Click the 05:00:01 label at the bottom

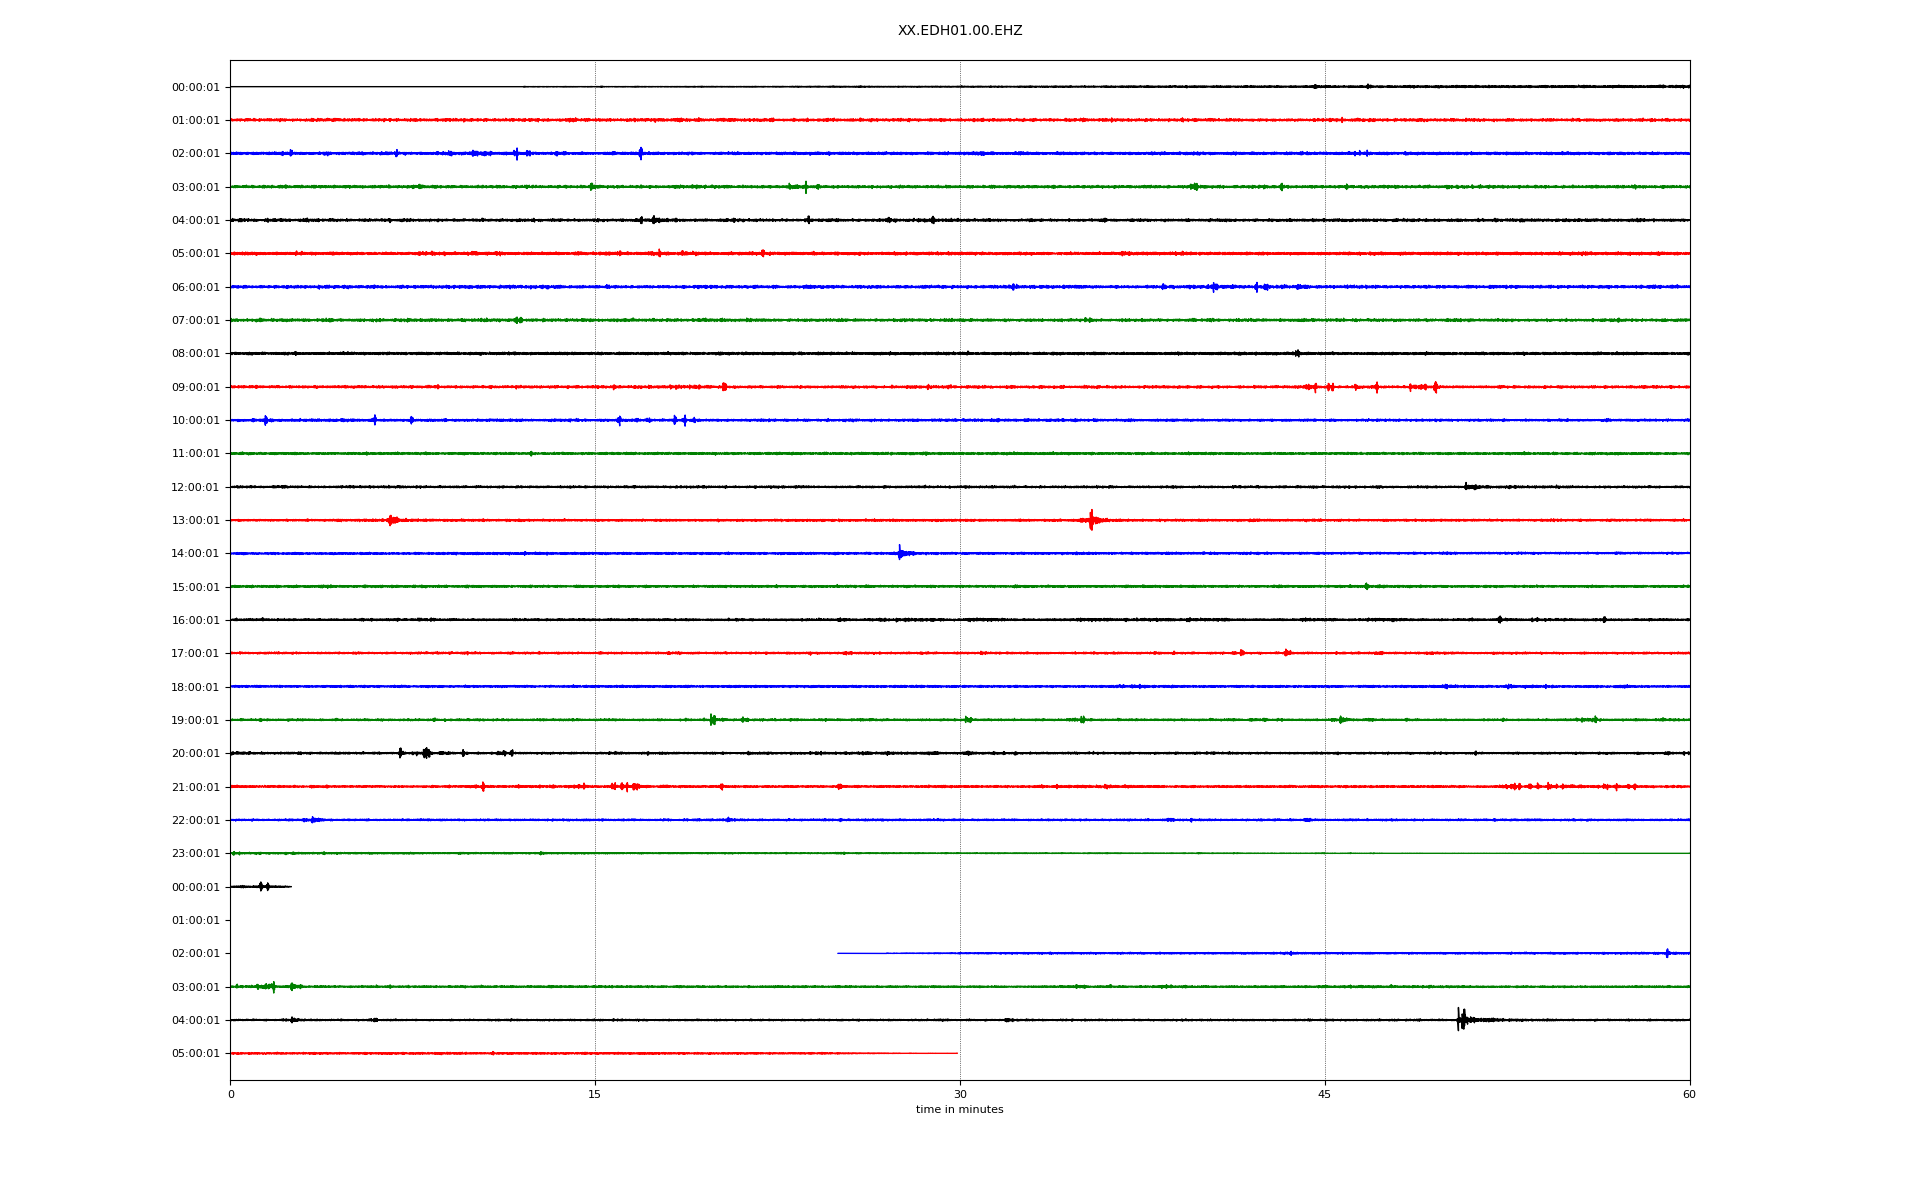point(195,1053)
